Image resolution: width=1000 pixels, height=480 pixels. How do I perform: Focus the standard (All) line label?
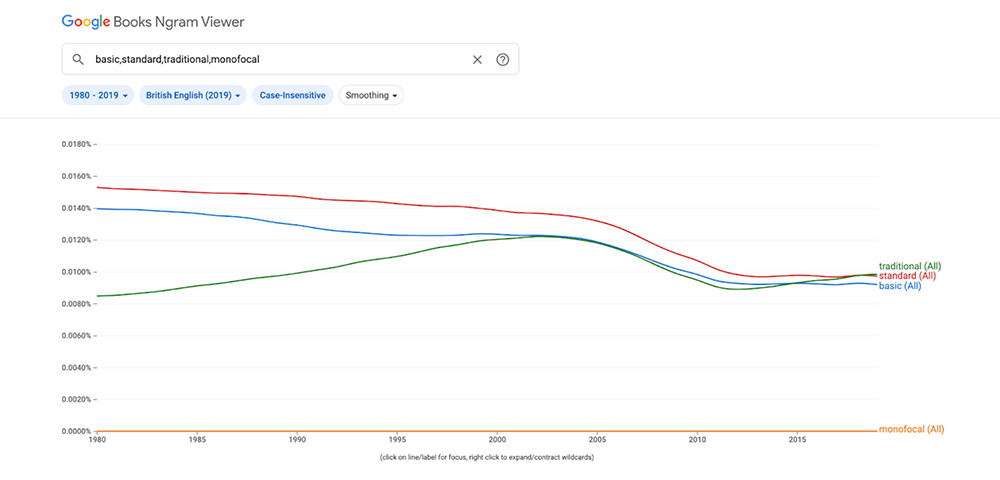click(907, 276)
